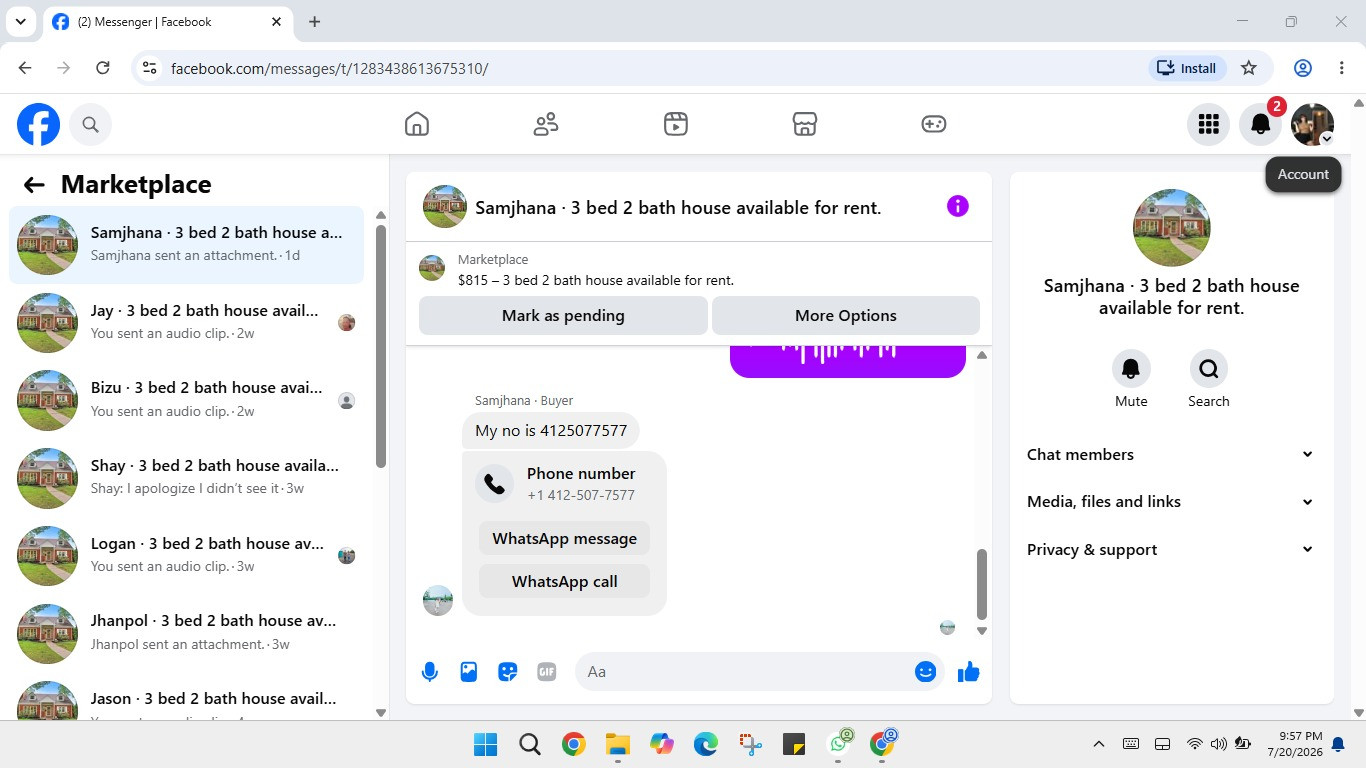The width and height of the screenshot is (1366, 768).
Task: Open the Gaming controller icon
Action: pyautogui.click(x=934, y=124)
